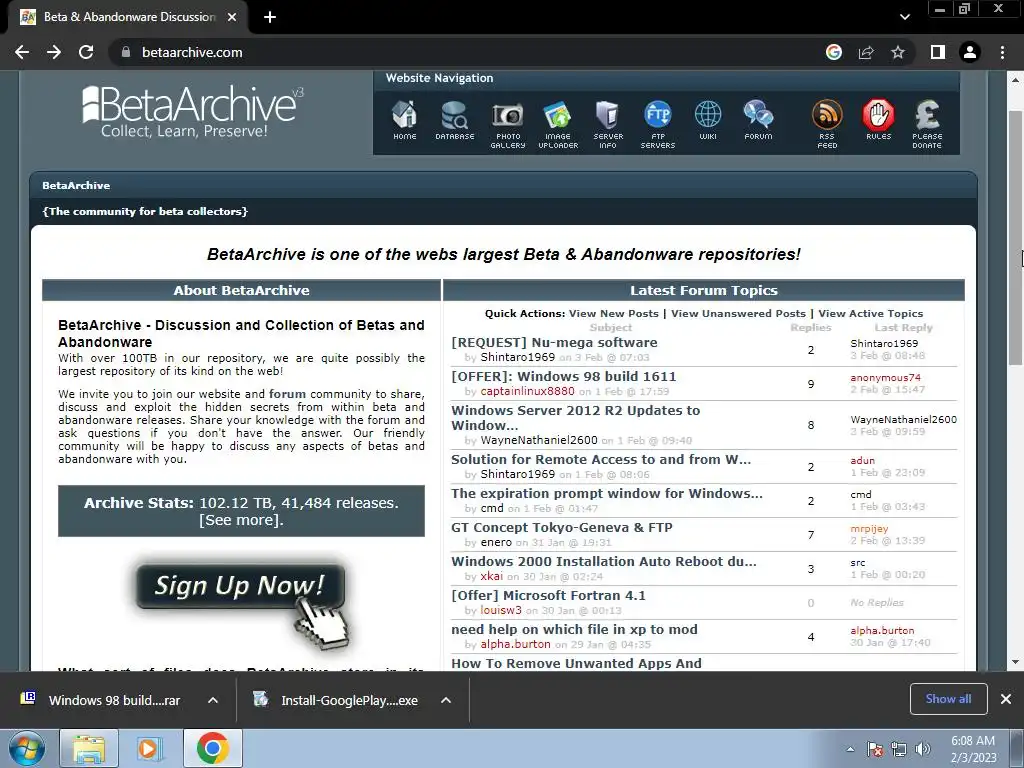The image size is (1024, 768).
Task: Open a new tab with plus button
Action: [x=270, y=17]
